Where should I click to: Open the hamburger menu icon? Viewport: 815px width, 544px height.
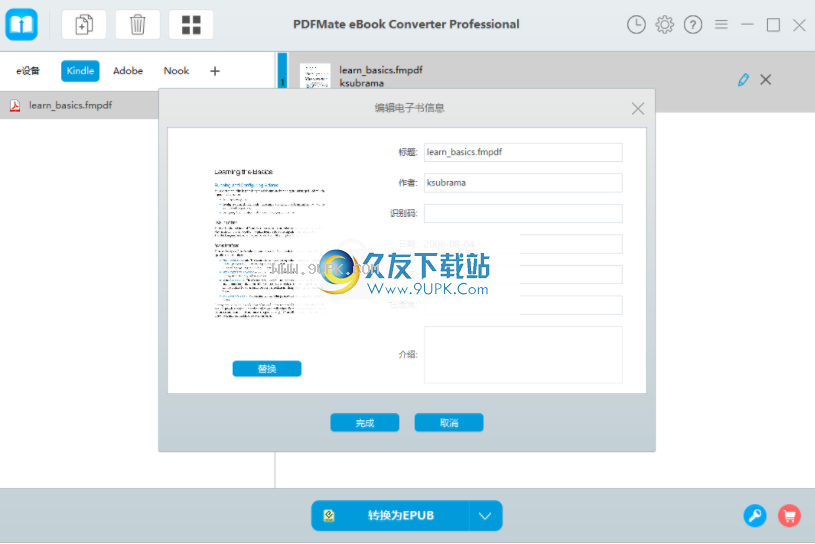[x=721, y=24]
